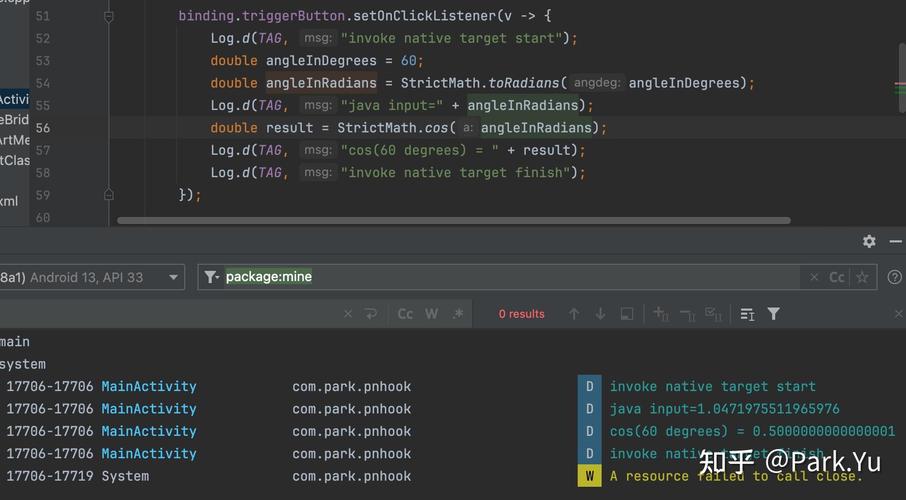Jump to the previous search occurrence
906x500 pixels.
574,314
